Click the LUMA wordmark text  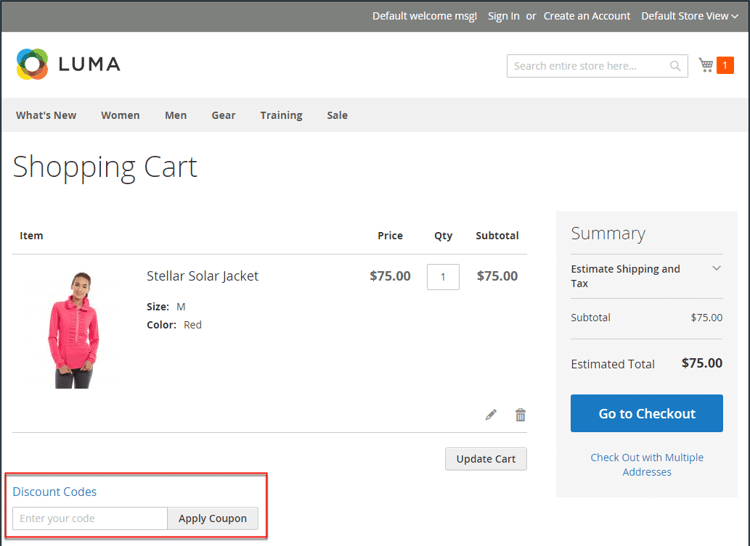[x=89, y=64]
